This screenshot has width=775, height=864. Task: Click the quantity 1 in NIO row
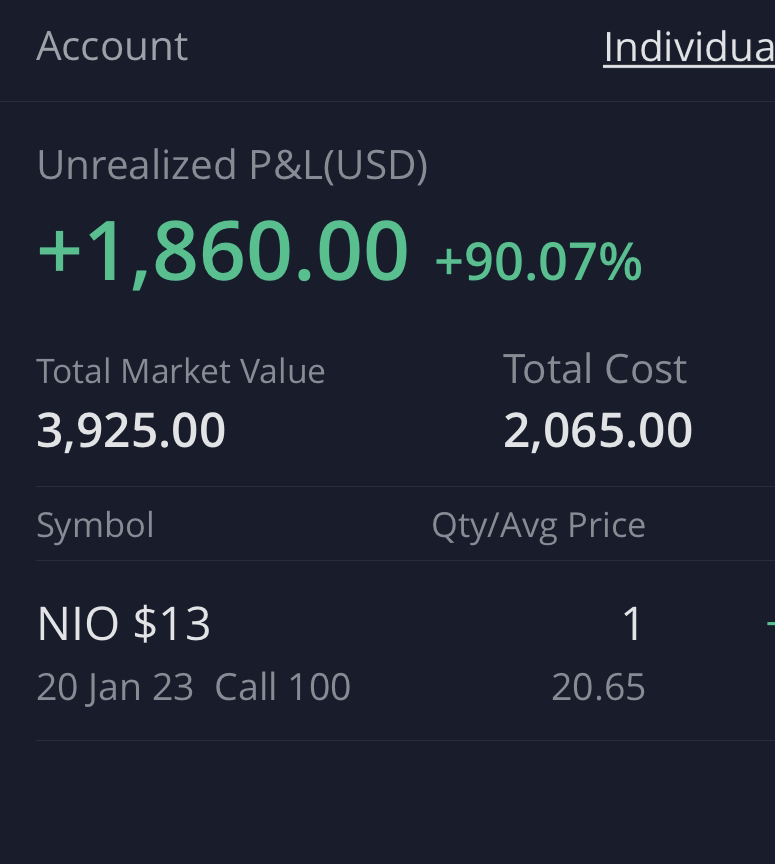[x=632, y=624]
